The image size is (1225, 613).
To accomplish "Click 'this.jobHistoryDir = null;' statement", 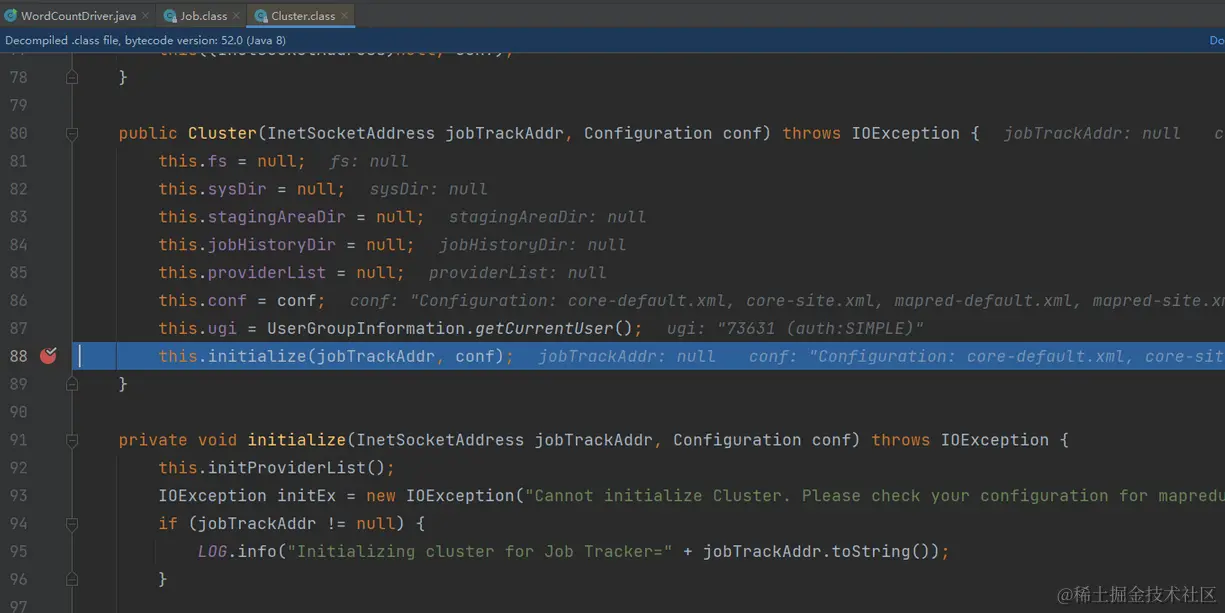I will (286, 245).
